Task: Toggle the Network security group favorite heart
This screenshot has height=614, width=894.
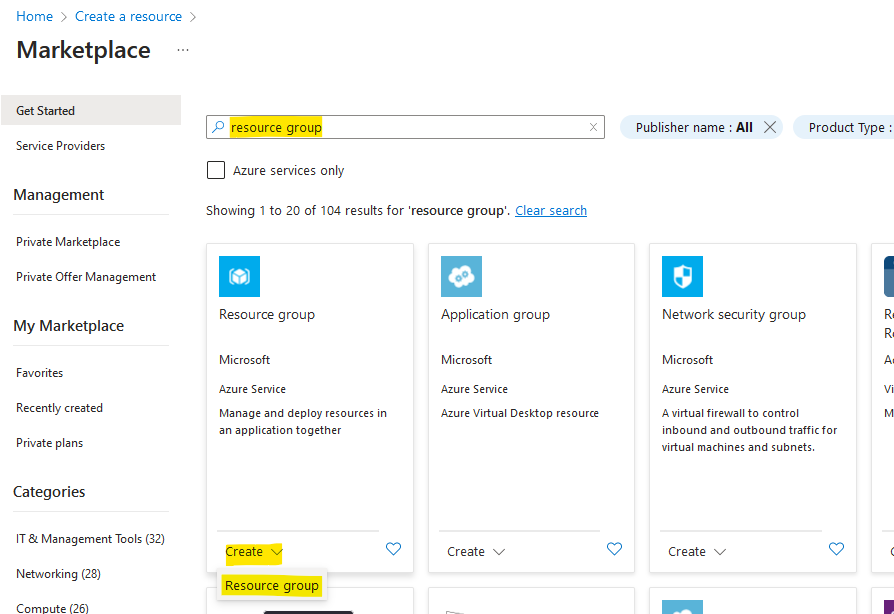Action: (836, 549)
